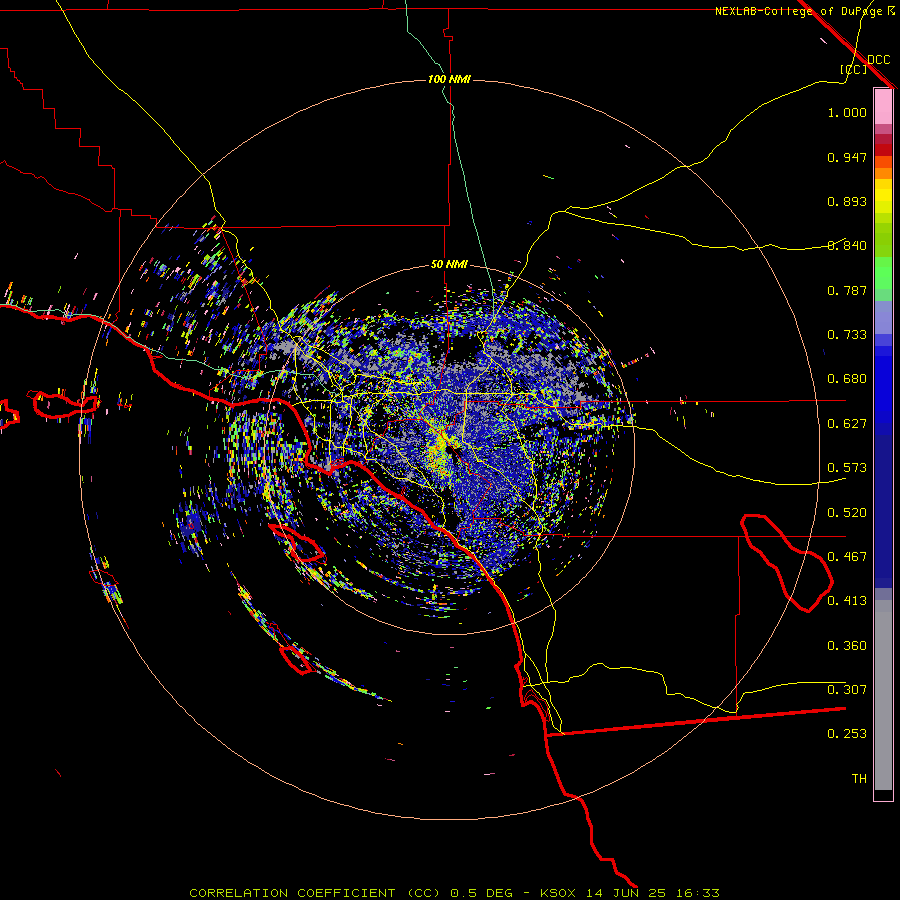Viewport: 900px width, 900px height.
Task: Click the 0.893 scale value
Action: pyautogui.click(x=847, y=201)
